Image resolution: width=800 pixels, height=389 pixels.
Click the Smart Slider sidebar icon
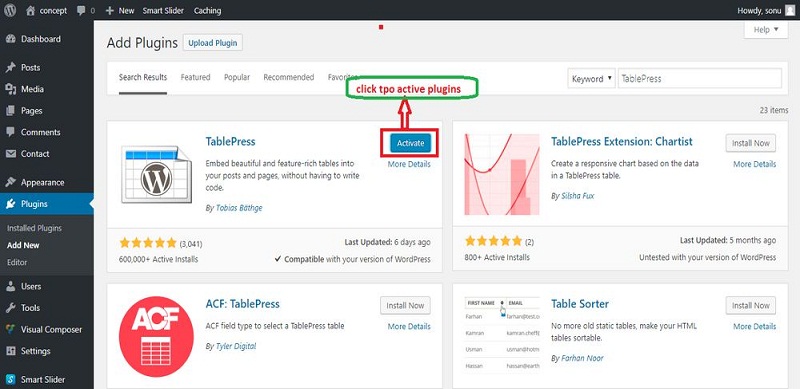pyautogui.click(x=11, y=379)
